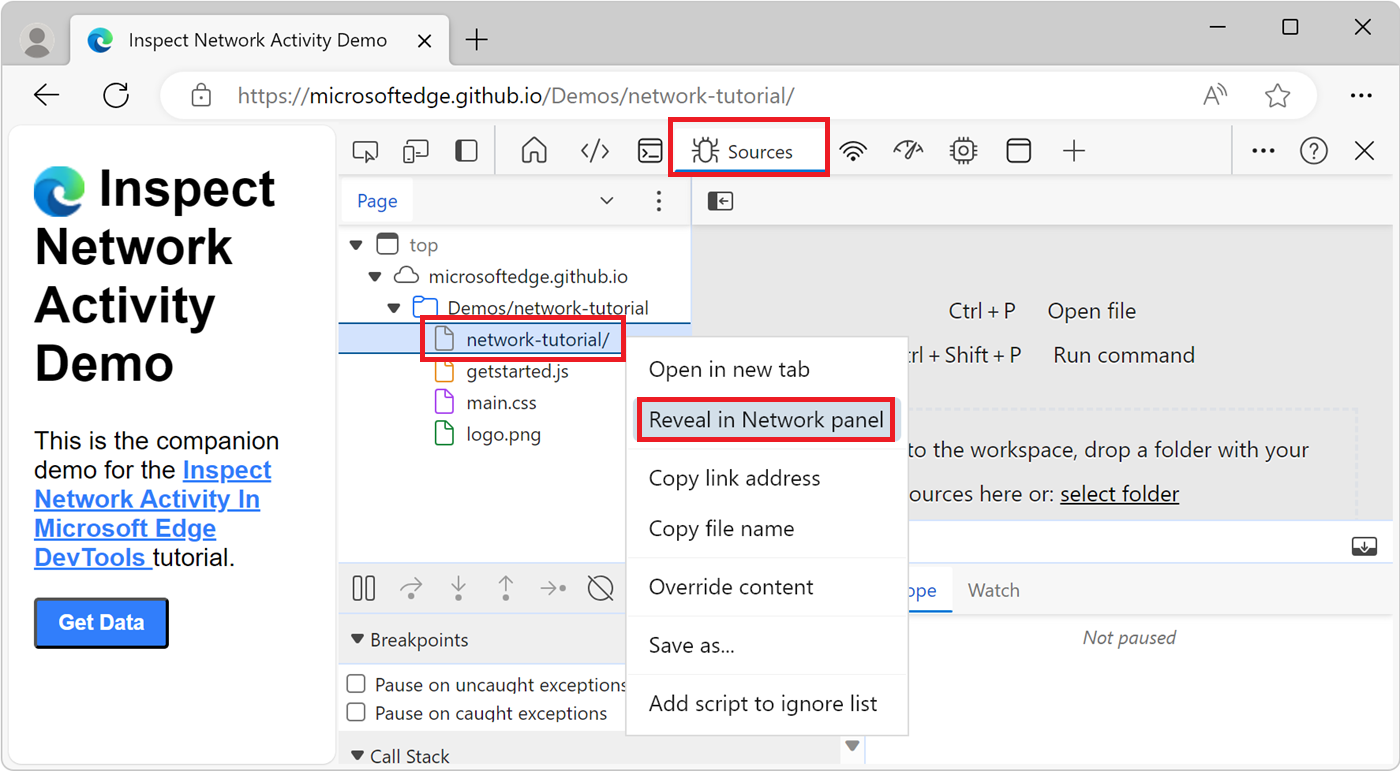
Task: Collapse the Demos/network-tutorial folder
Action: [393, 307]
